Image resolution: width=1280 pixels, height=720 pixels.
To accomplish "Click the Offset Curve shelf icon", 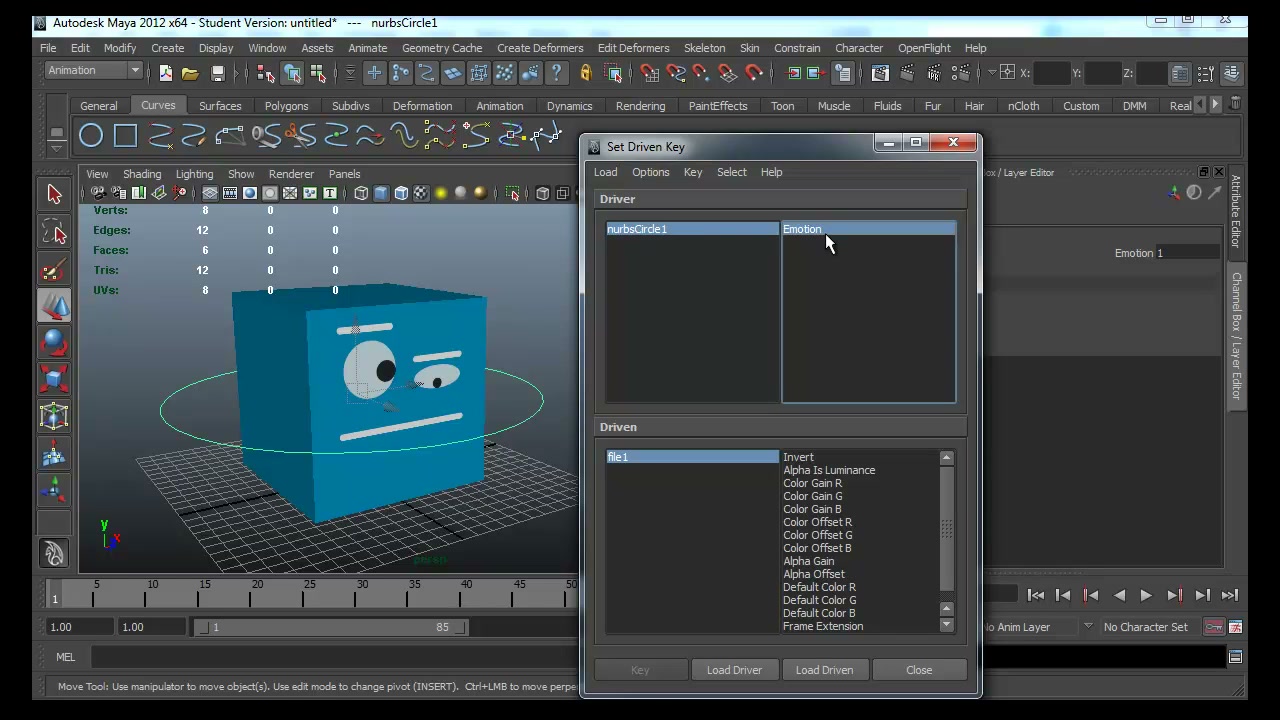I will click(404, 135).
